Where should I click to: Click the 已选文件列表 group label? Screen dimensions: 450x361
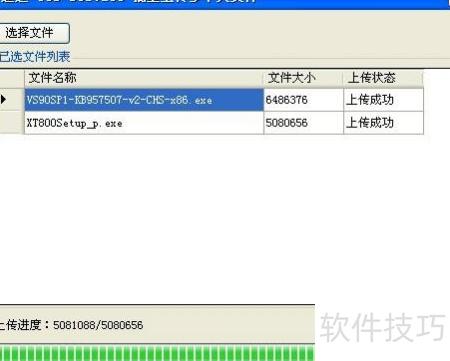[x=35, y=57]
